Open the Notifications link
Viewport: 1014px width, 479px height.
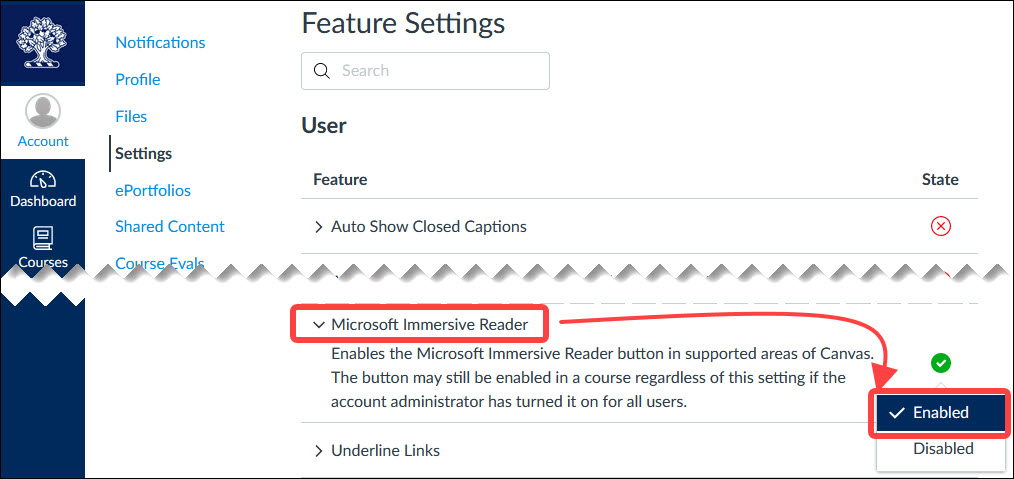point(160,43)
